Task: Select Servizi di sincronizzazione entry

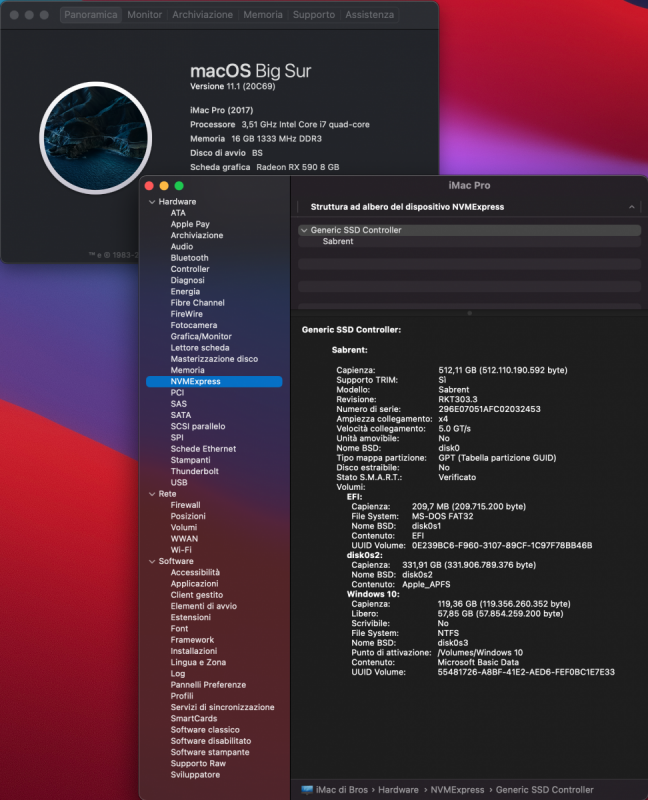Action: (222, 707)
